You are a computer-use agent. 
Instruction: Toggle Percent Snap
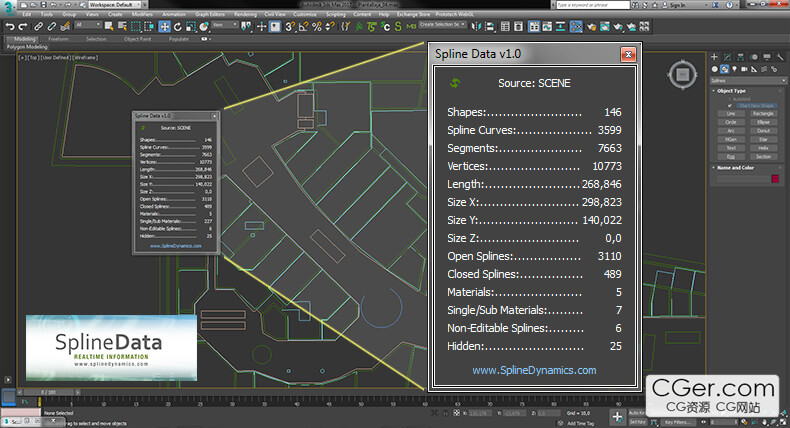316,26
